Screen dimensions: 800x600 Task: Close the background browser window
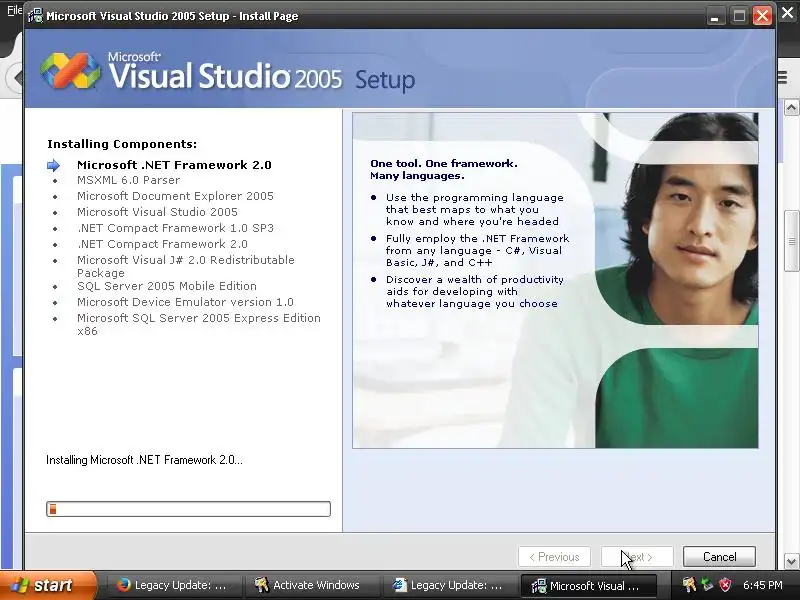[x=788, y=12]
